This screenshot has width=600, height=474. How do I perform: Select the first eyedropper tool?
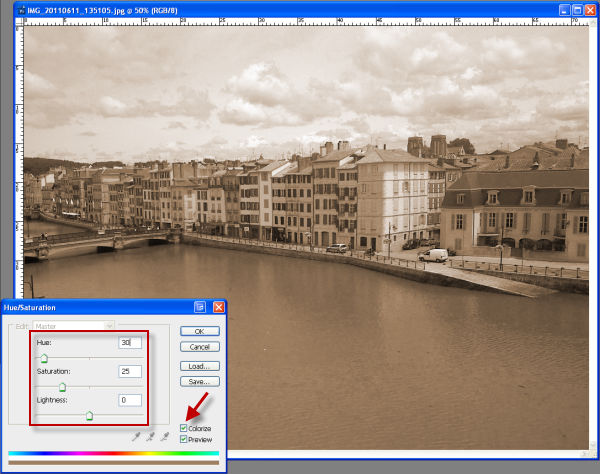(x=137, y=436)
